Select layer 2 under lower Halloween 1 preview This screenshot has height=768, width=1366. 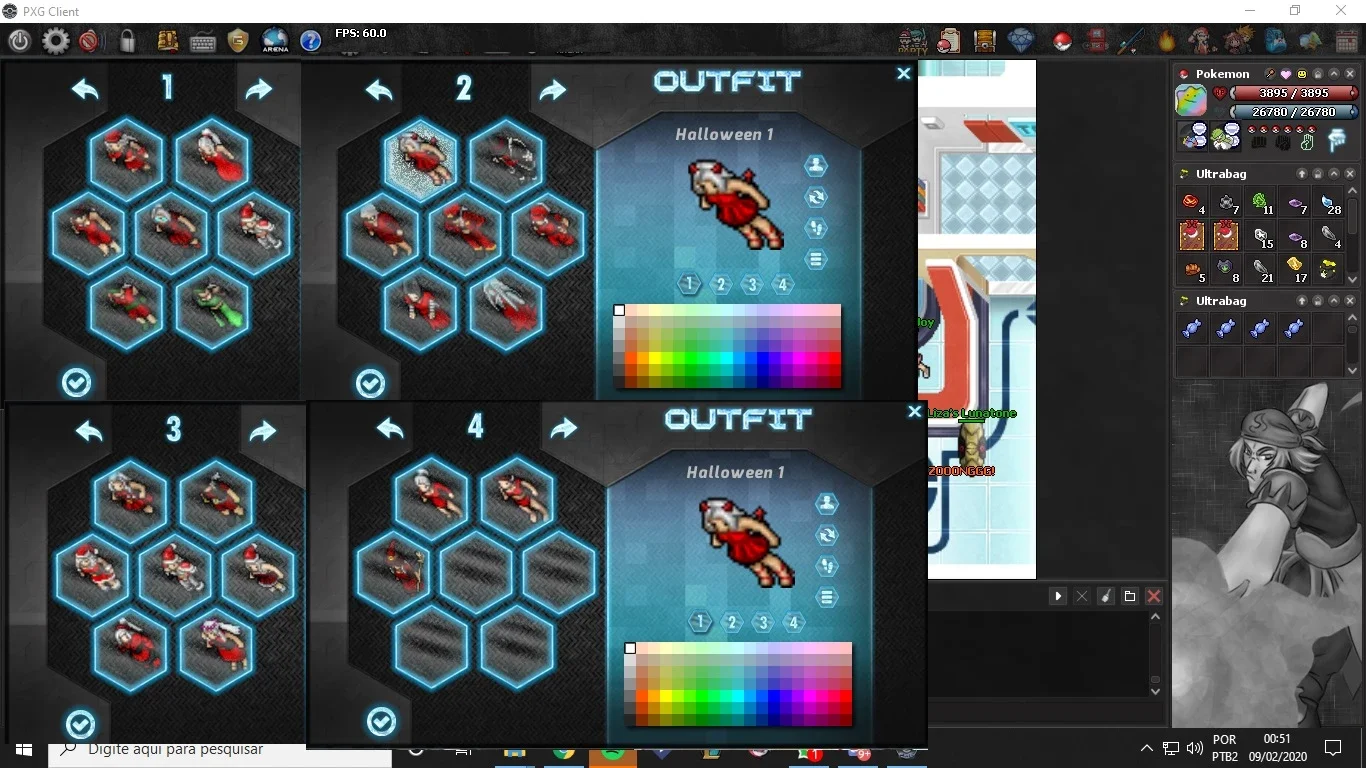click(732, 623)
